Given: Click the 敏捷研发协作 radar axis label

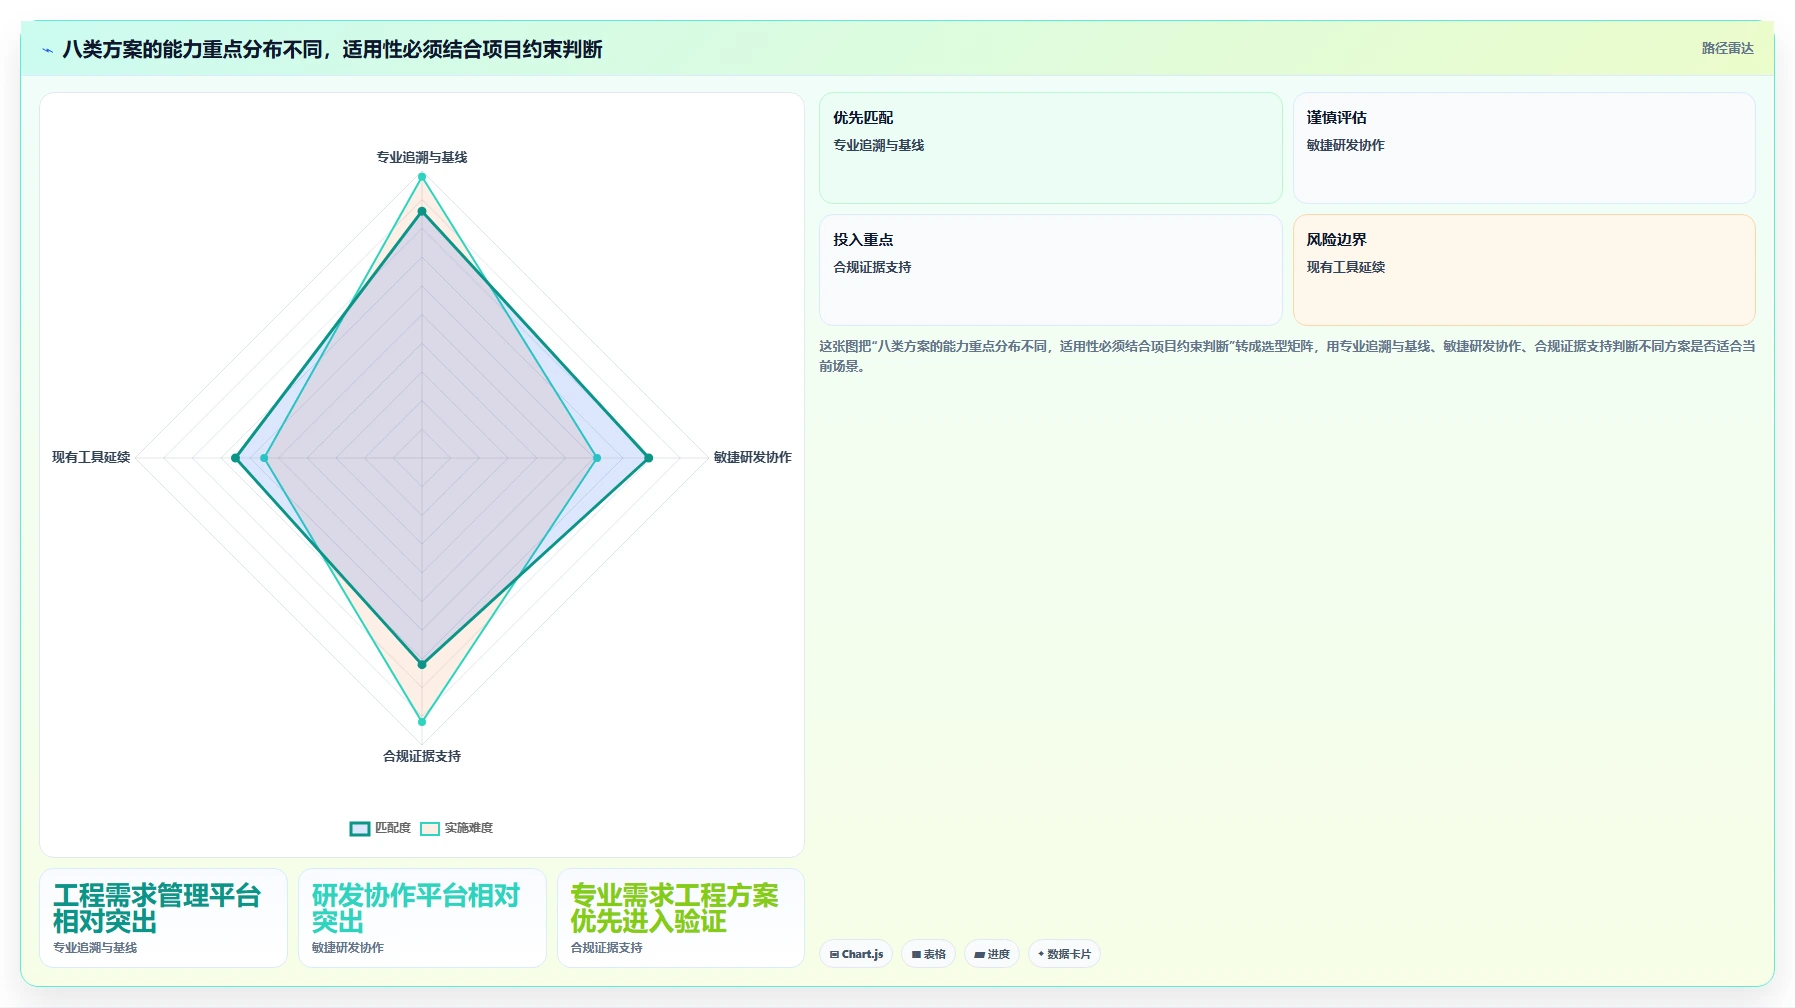Looking at the screenshot, I should (x=752, y=457).
